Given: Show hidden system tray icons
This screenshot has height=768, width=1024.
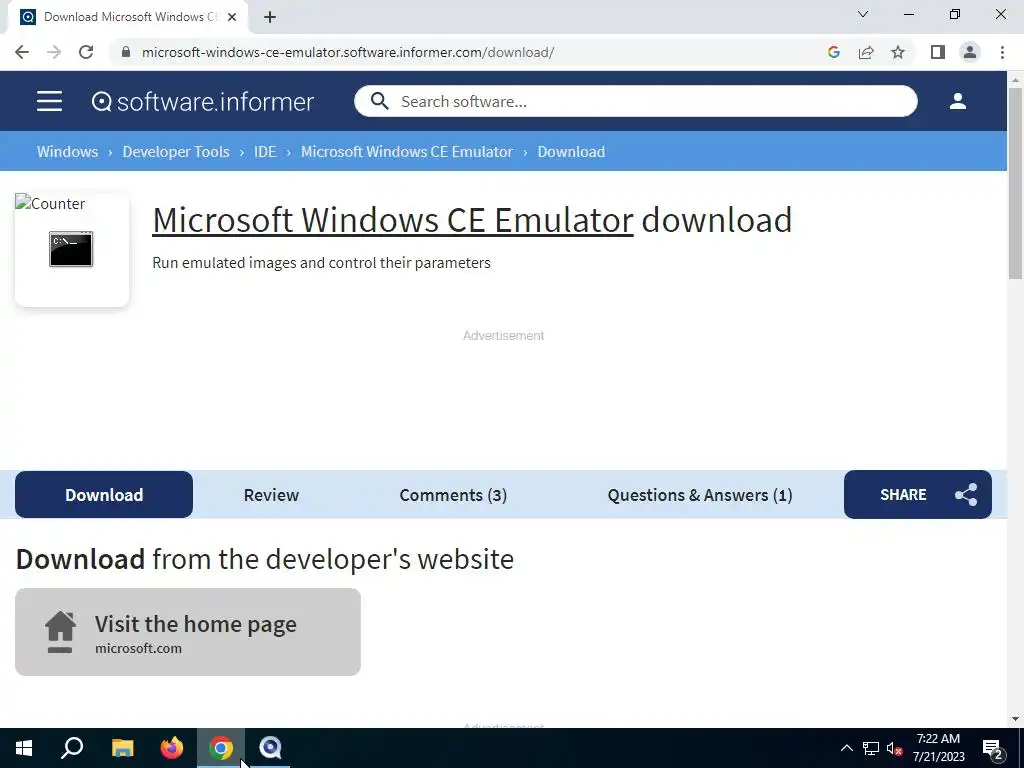Looking at the screenshot, I should (x=846, y=748).
